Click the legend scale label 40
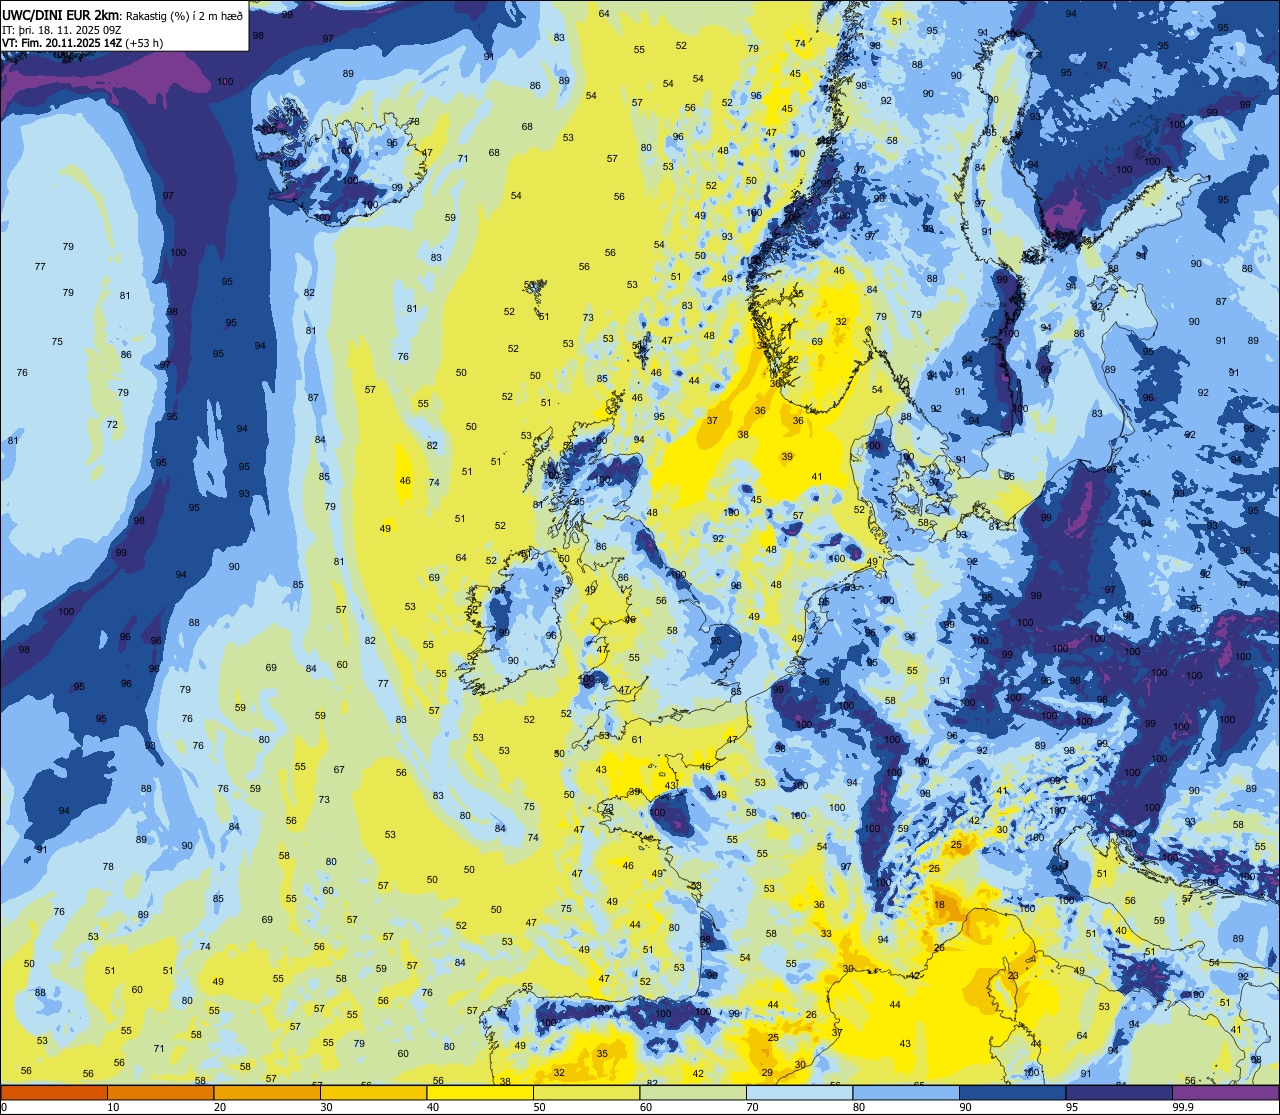 tap(433, 1107)
